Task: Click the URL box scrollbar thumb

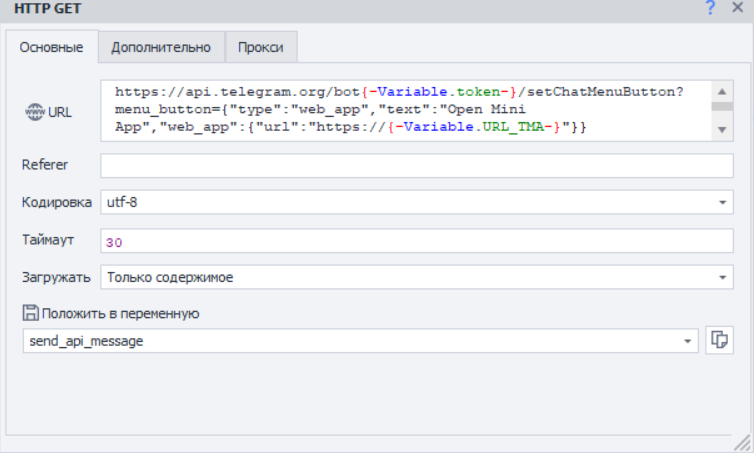Action: (724, 105)
